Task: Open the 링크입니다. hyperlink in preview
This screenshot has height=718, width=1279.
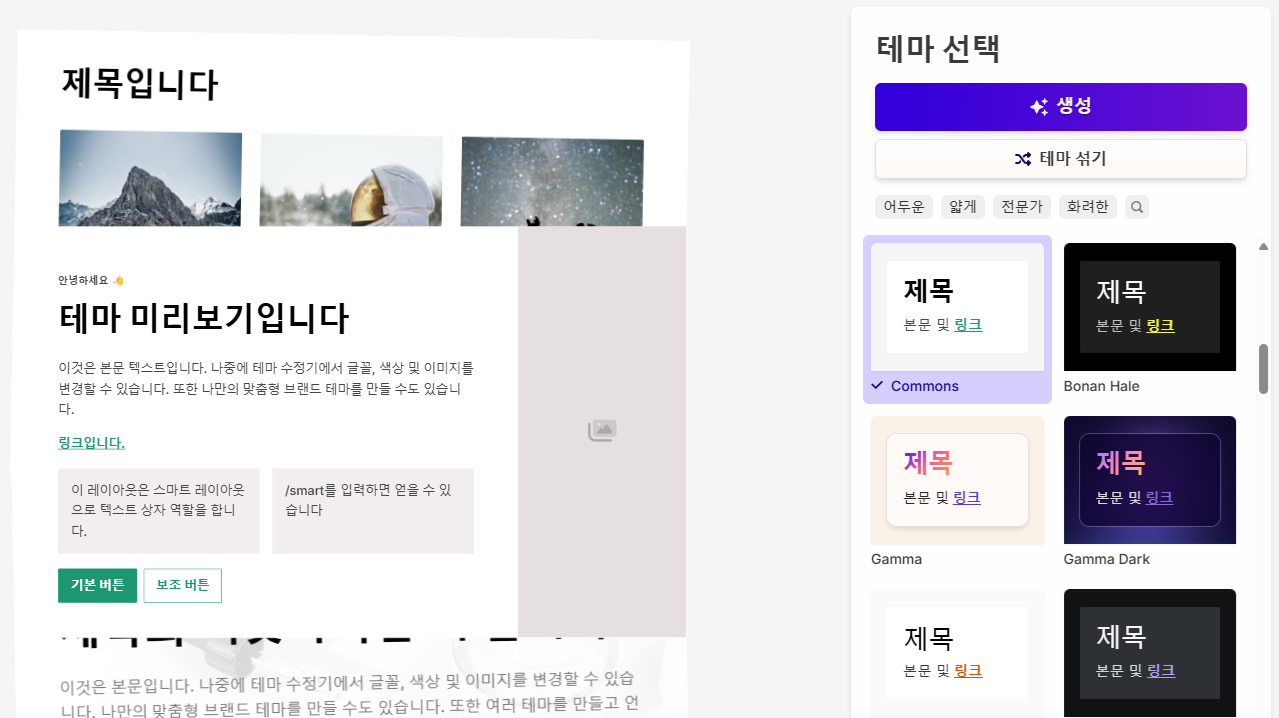Action: 91,443
